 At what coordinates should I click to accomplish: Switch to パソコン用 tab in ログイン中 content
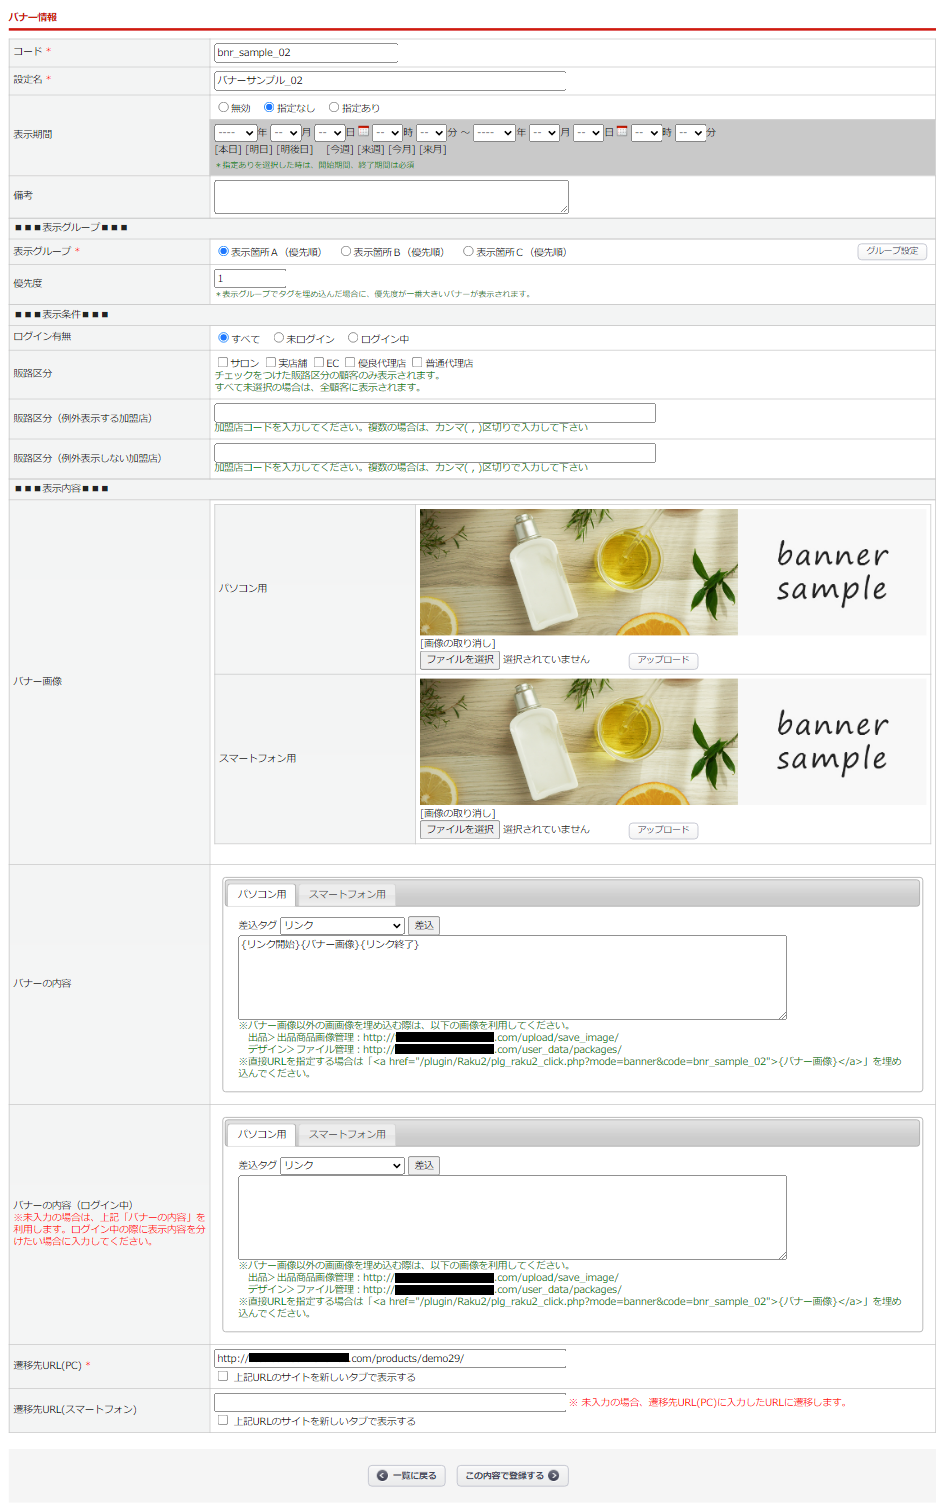(262, 1134)
